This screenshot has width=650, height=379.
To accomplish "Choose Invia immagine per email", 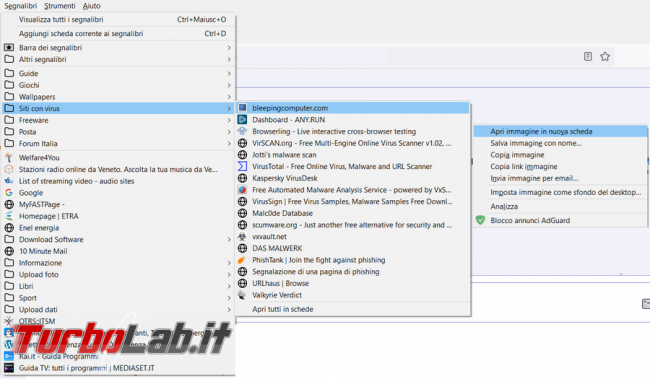I will pos(560,178).
